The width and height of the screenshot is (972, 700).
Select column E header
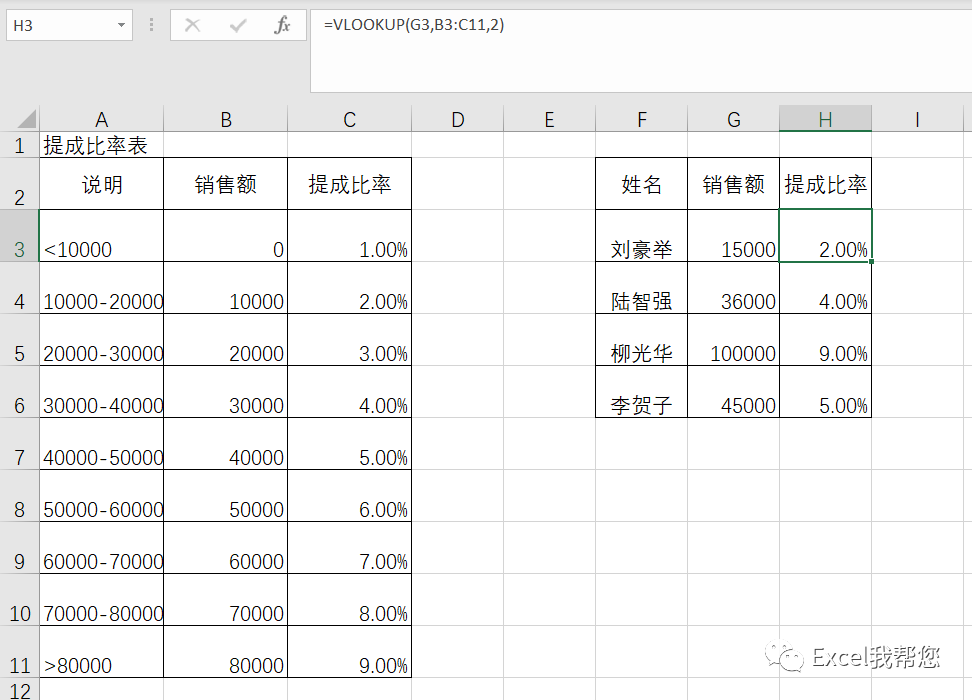pos(549,119)
